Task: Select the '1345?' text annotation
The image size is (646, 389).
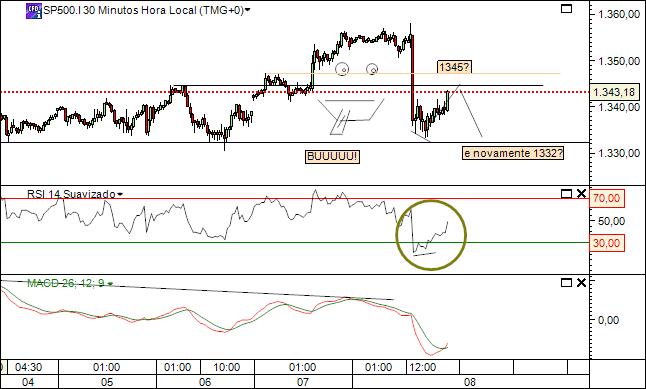Action: [454, 67]
